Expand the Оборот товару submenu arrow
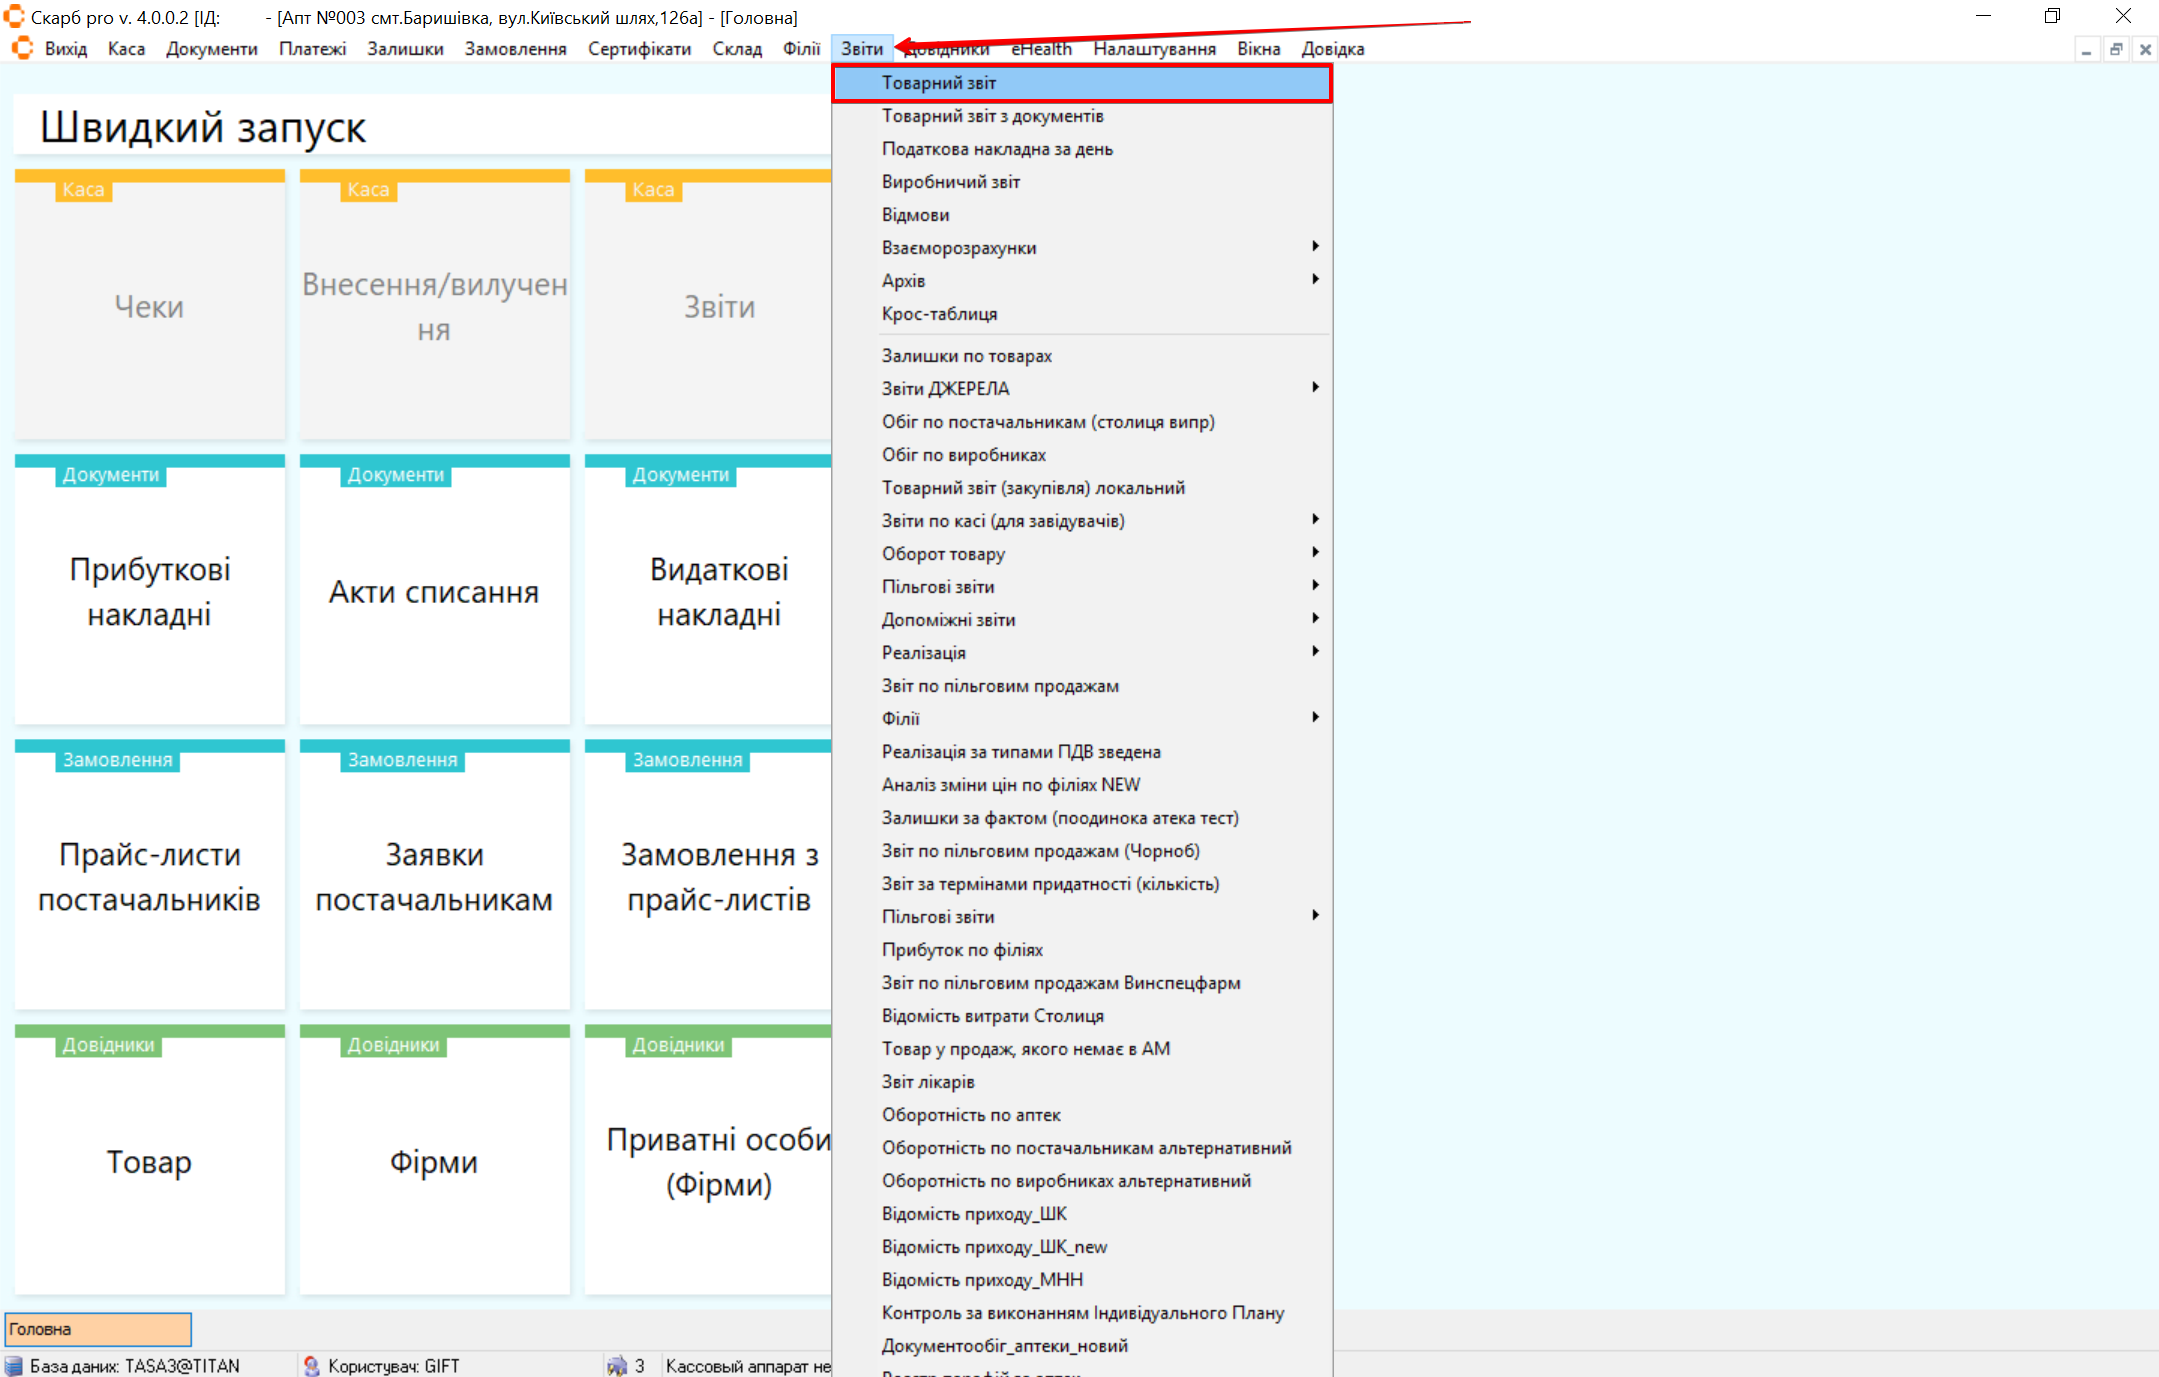Image resolution: width=2159 pixels, height=1377 pixels. [1315, 553]
